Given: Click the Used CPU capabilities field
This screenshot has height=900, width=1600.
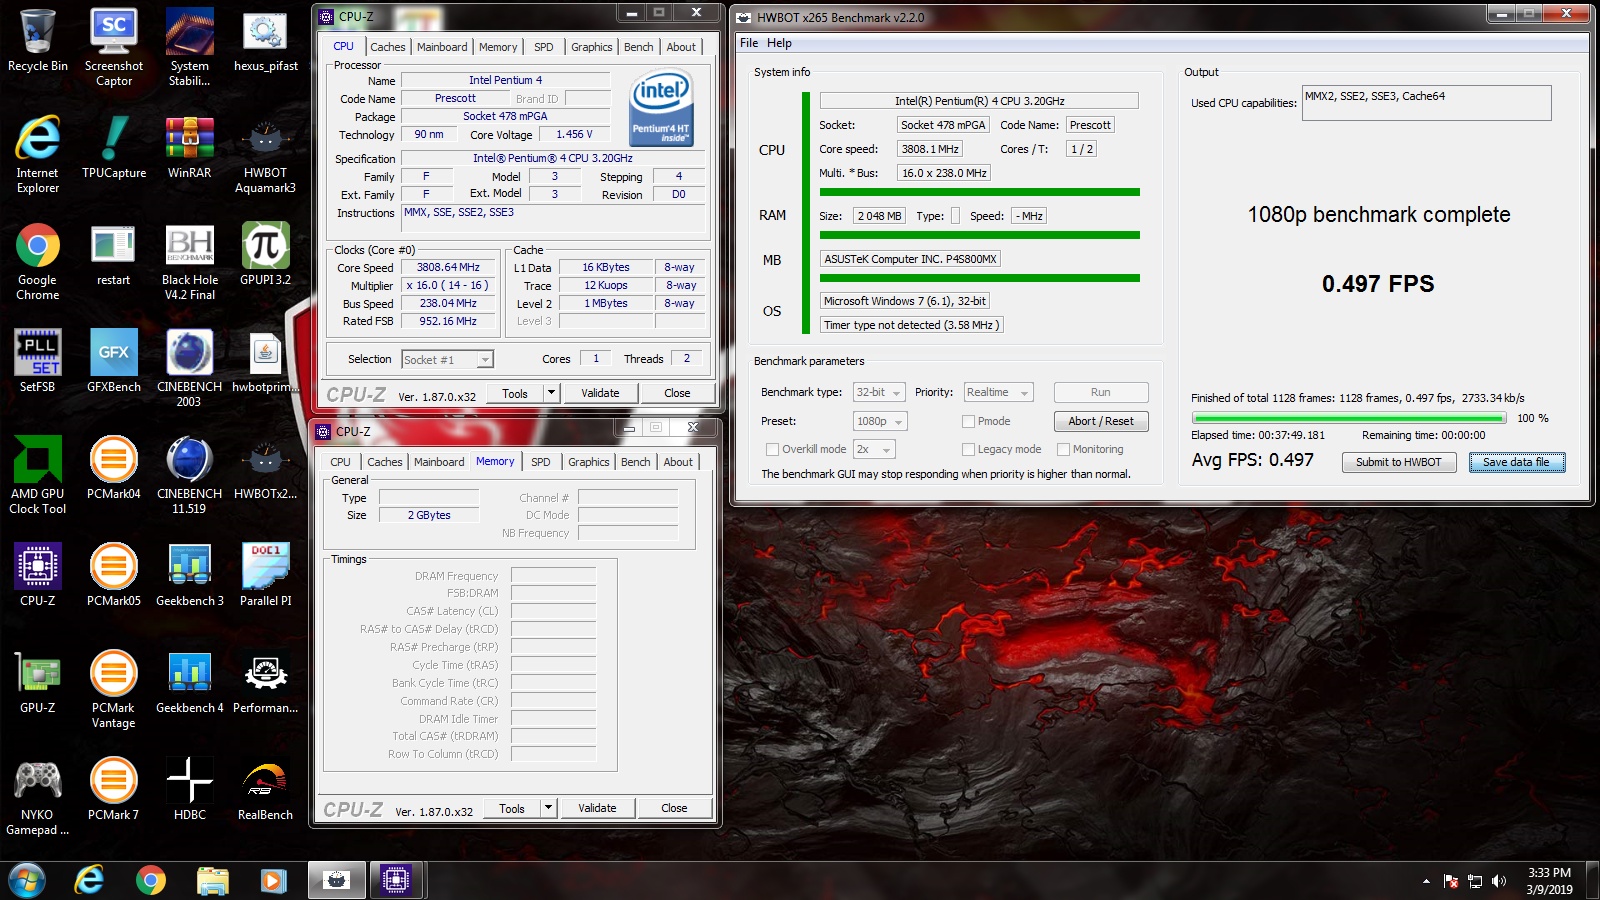Looking at the screenshot, I should (x=1426, y=103).
